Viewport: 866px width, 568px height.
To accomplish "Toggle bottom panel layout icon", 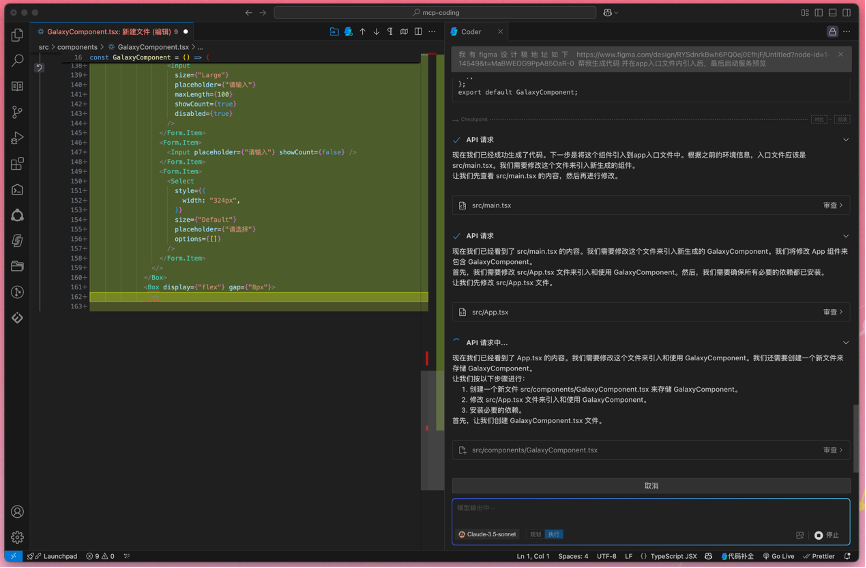I will tap(832, 12).
